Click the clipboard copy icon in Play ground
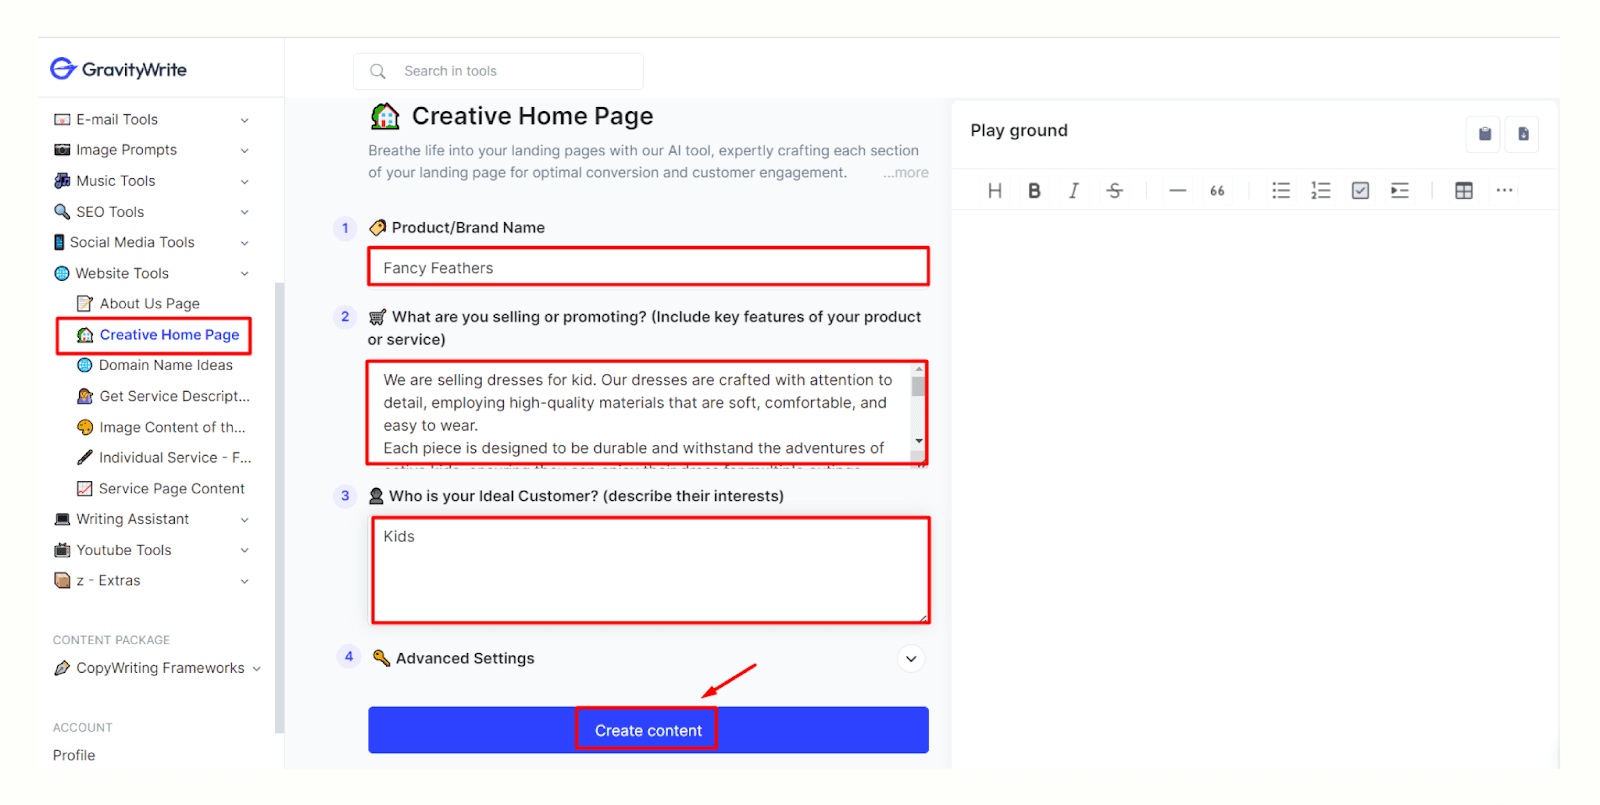This screenshot has height=805, width=1600. (1485, 134)
